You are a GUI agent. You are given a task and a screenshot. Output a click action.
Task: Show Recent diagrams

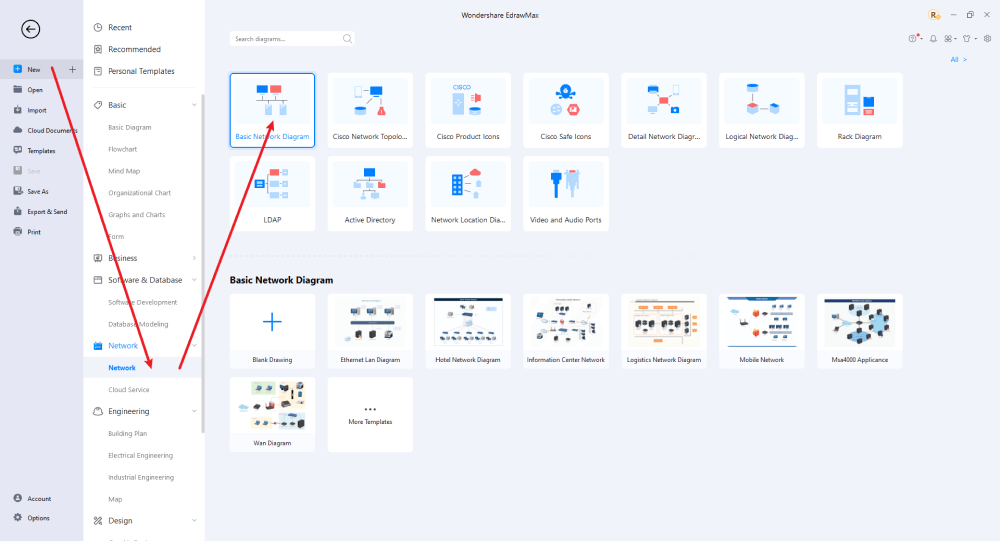113,27
